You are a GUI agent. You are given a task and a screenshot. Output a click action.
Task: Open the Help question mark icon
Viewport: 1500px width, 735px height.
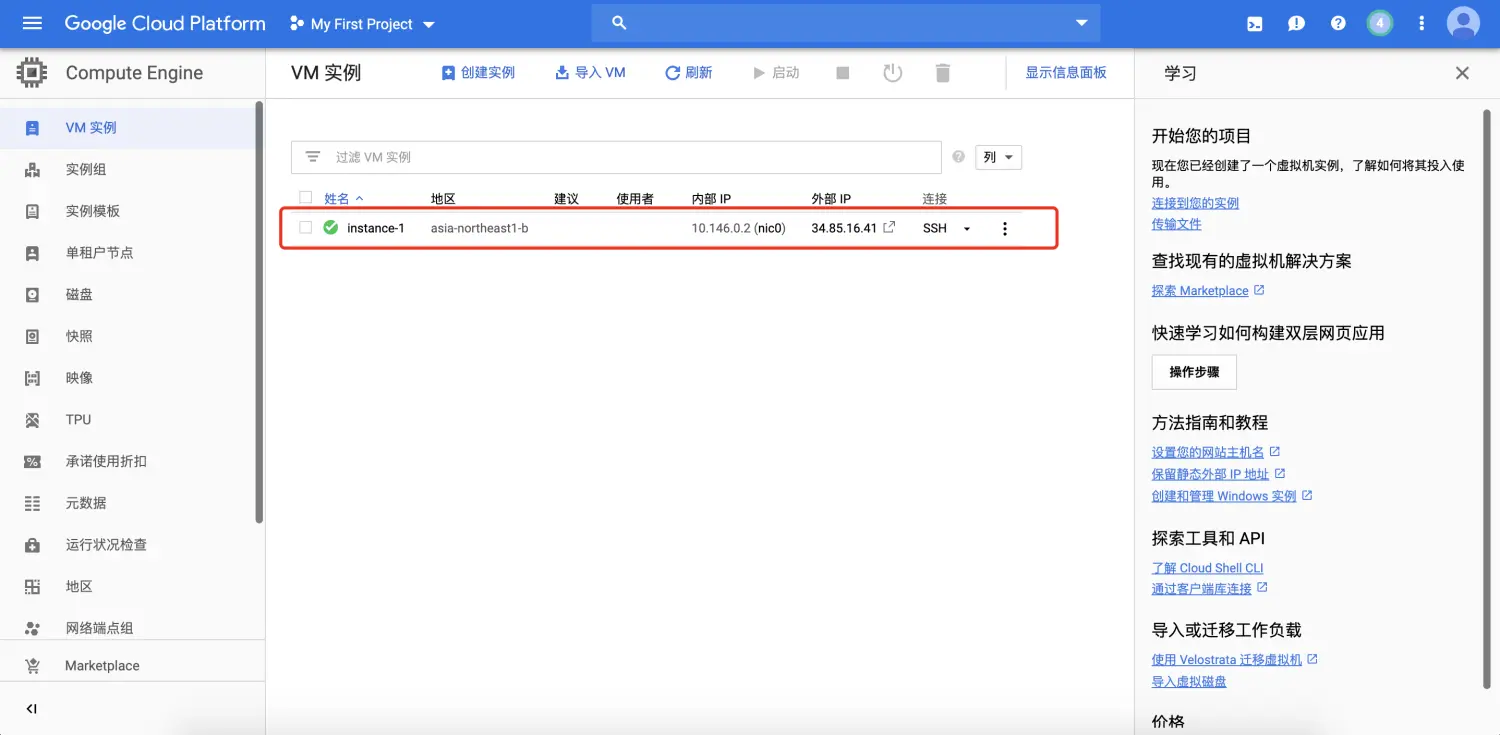pyautogui.click(x=1338, y=23)
